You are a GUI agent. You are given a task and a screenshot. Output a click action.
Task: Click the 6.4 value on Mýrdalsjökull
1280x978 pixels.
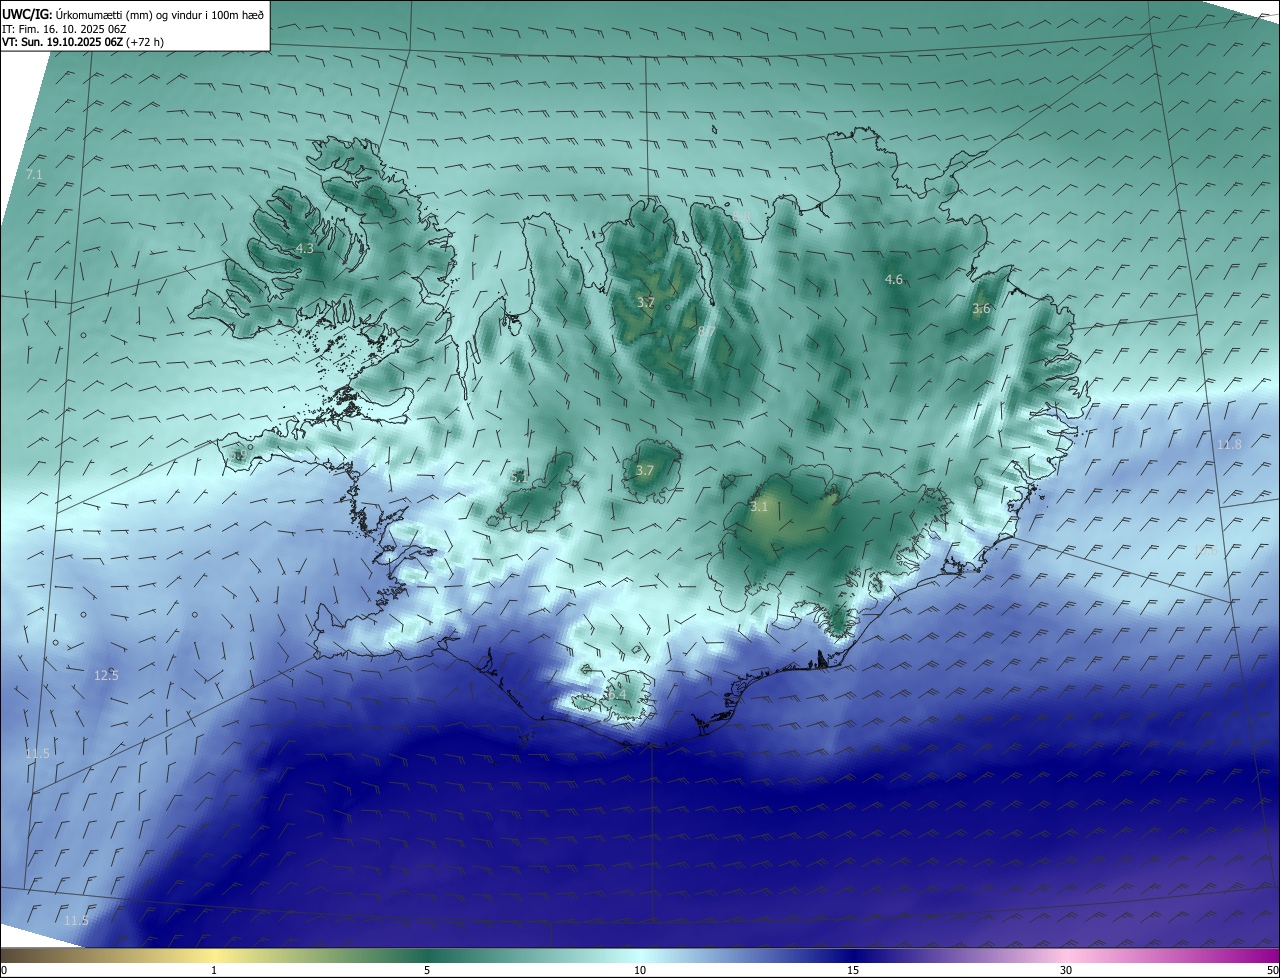(616, 694)
